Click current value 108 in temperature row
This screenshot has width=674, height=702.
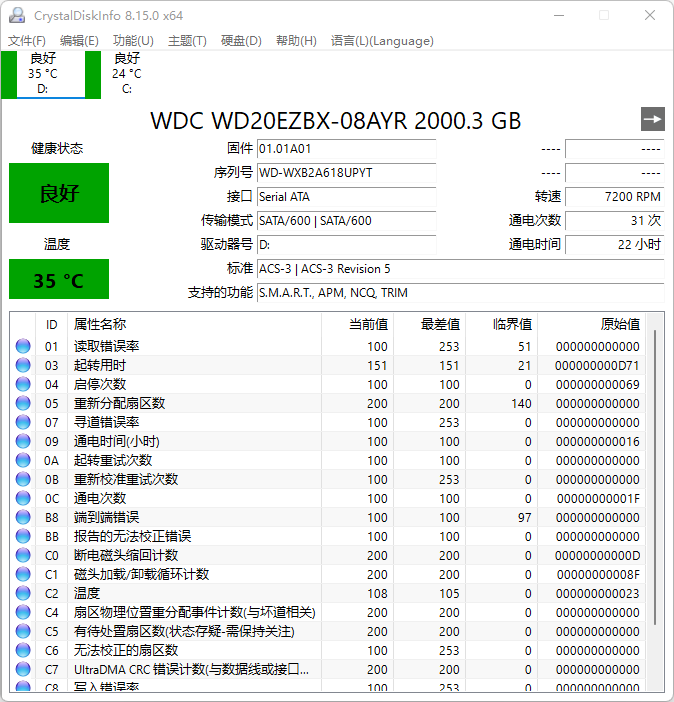pos(377,594)
